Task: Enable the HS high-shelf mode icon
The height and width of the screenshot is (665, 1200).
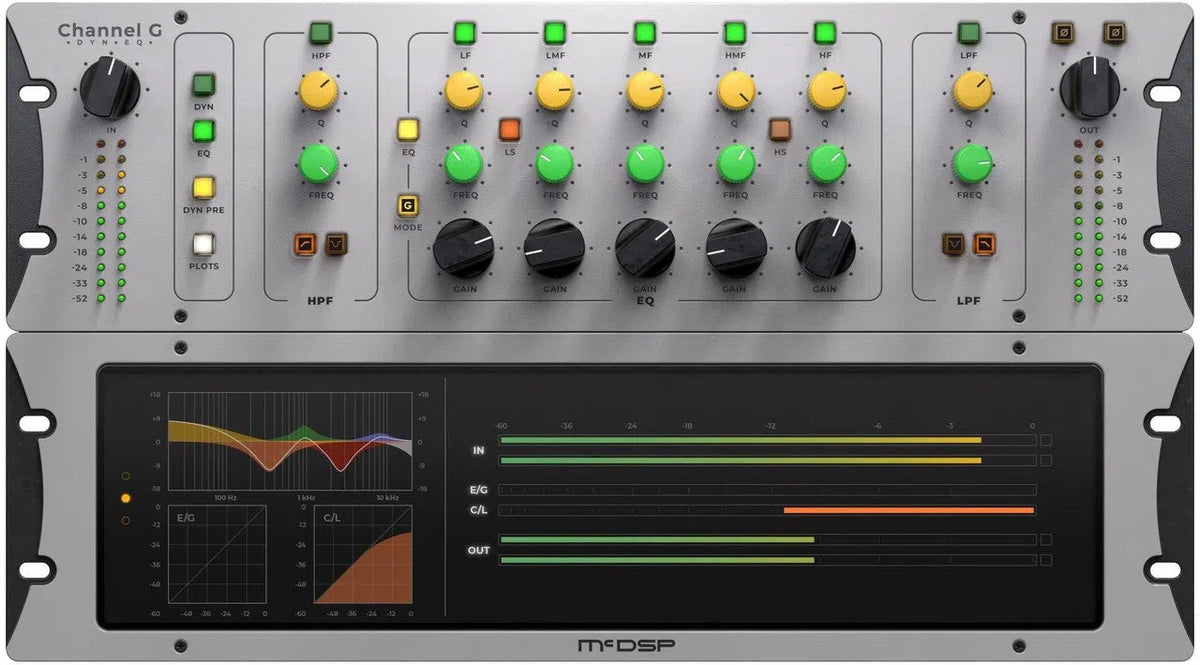Action: (782, 128)
